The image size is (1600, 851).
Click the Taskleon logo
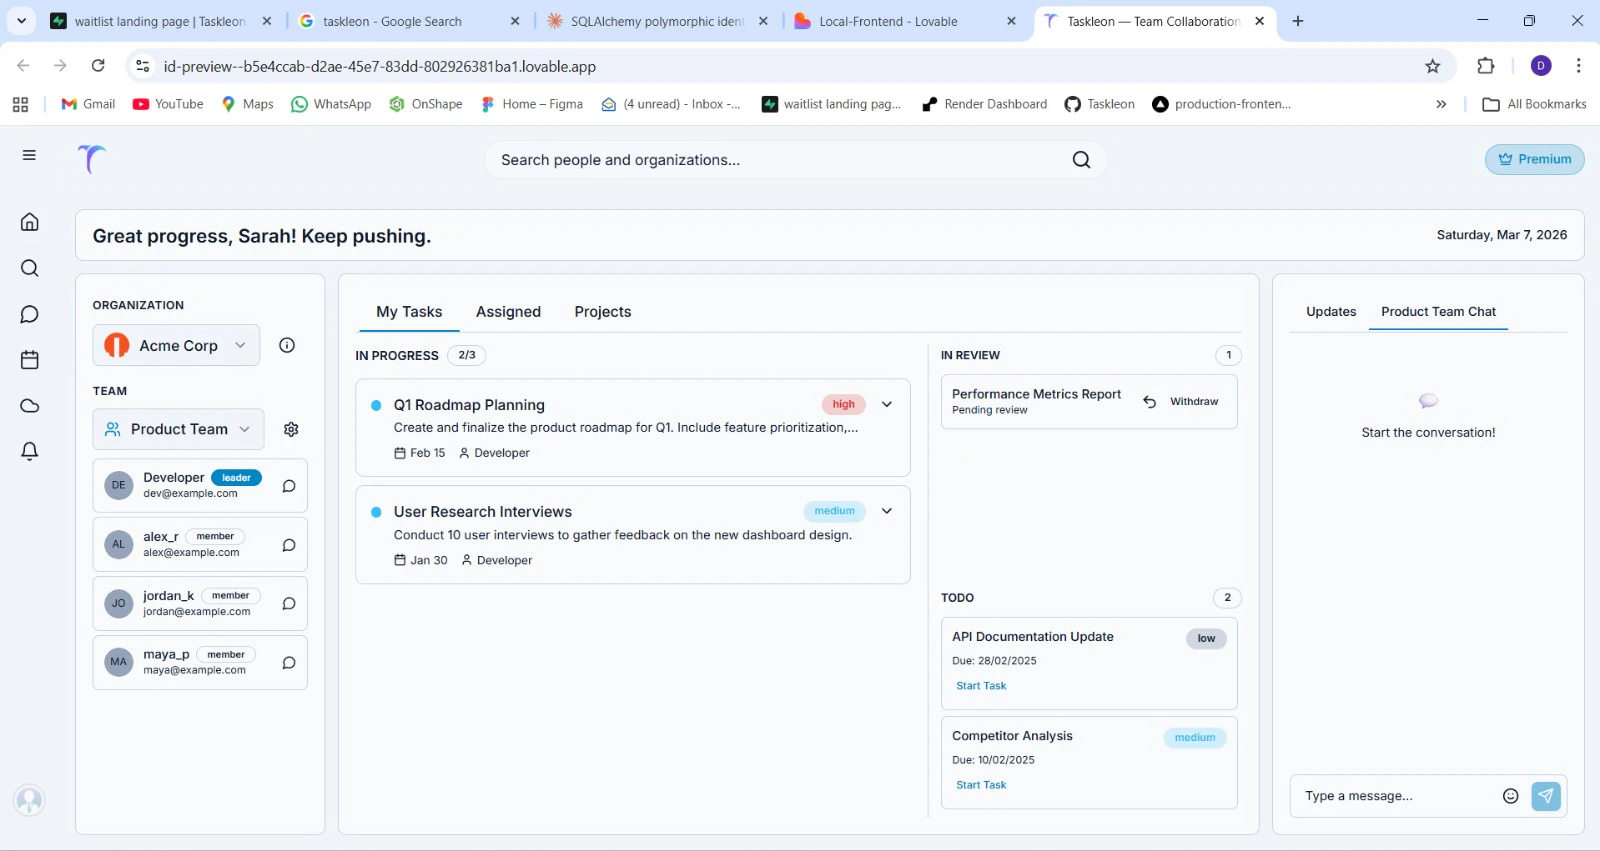(x=91, y=159)
